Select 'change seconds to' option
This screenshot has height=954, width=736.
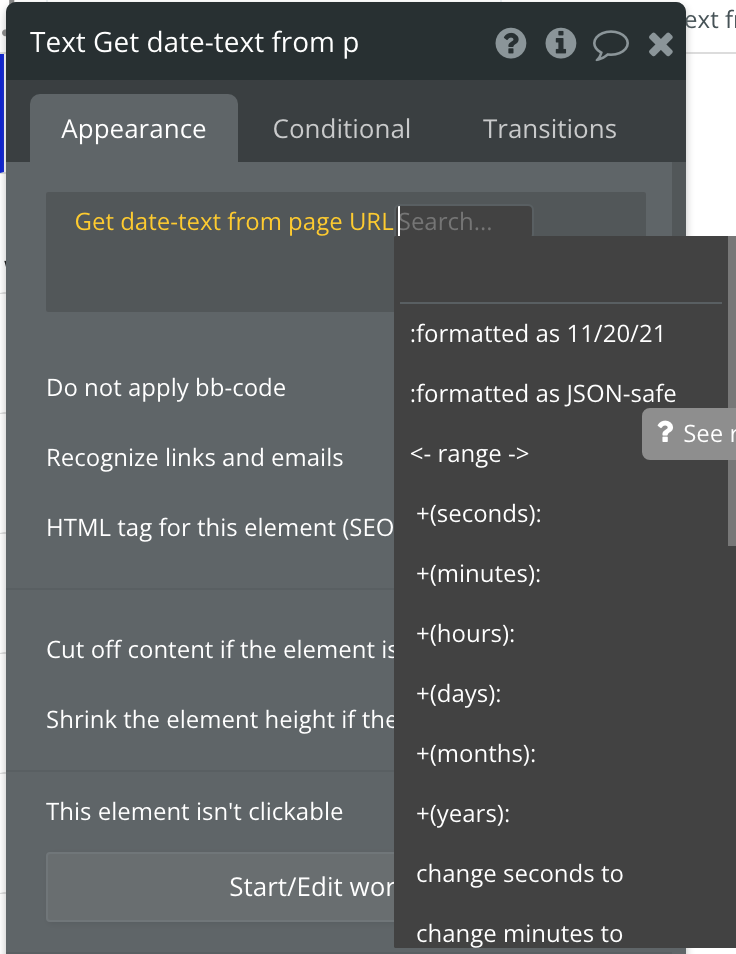tap(519, 874)
